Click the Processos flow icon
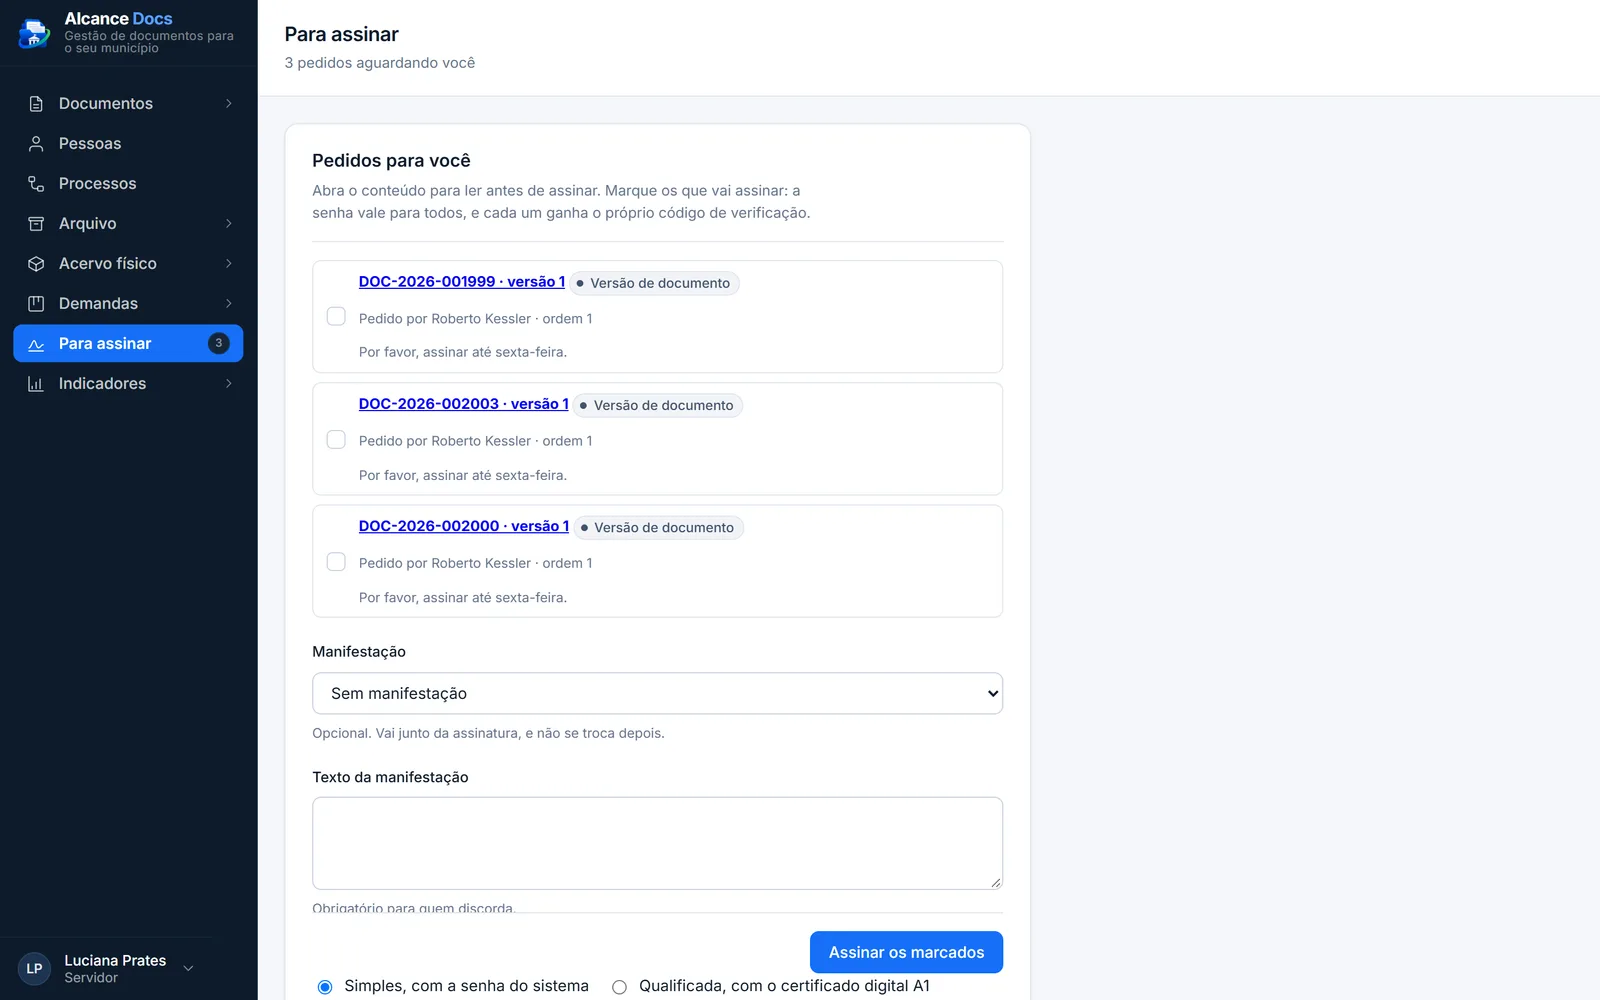 pyautogui.click(x=36, y=184)
